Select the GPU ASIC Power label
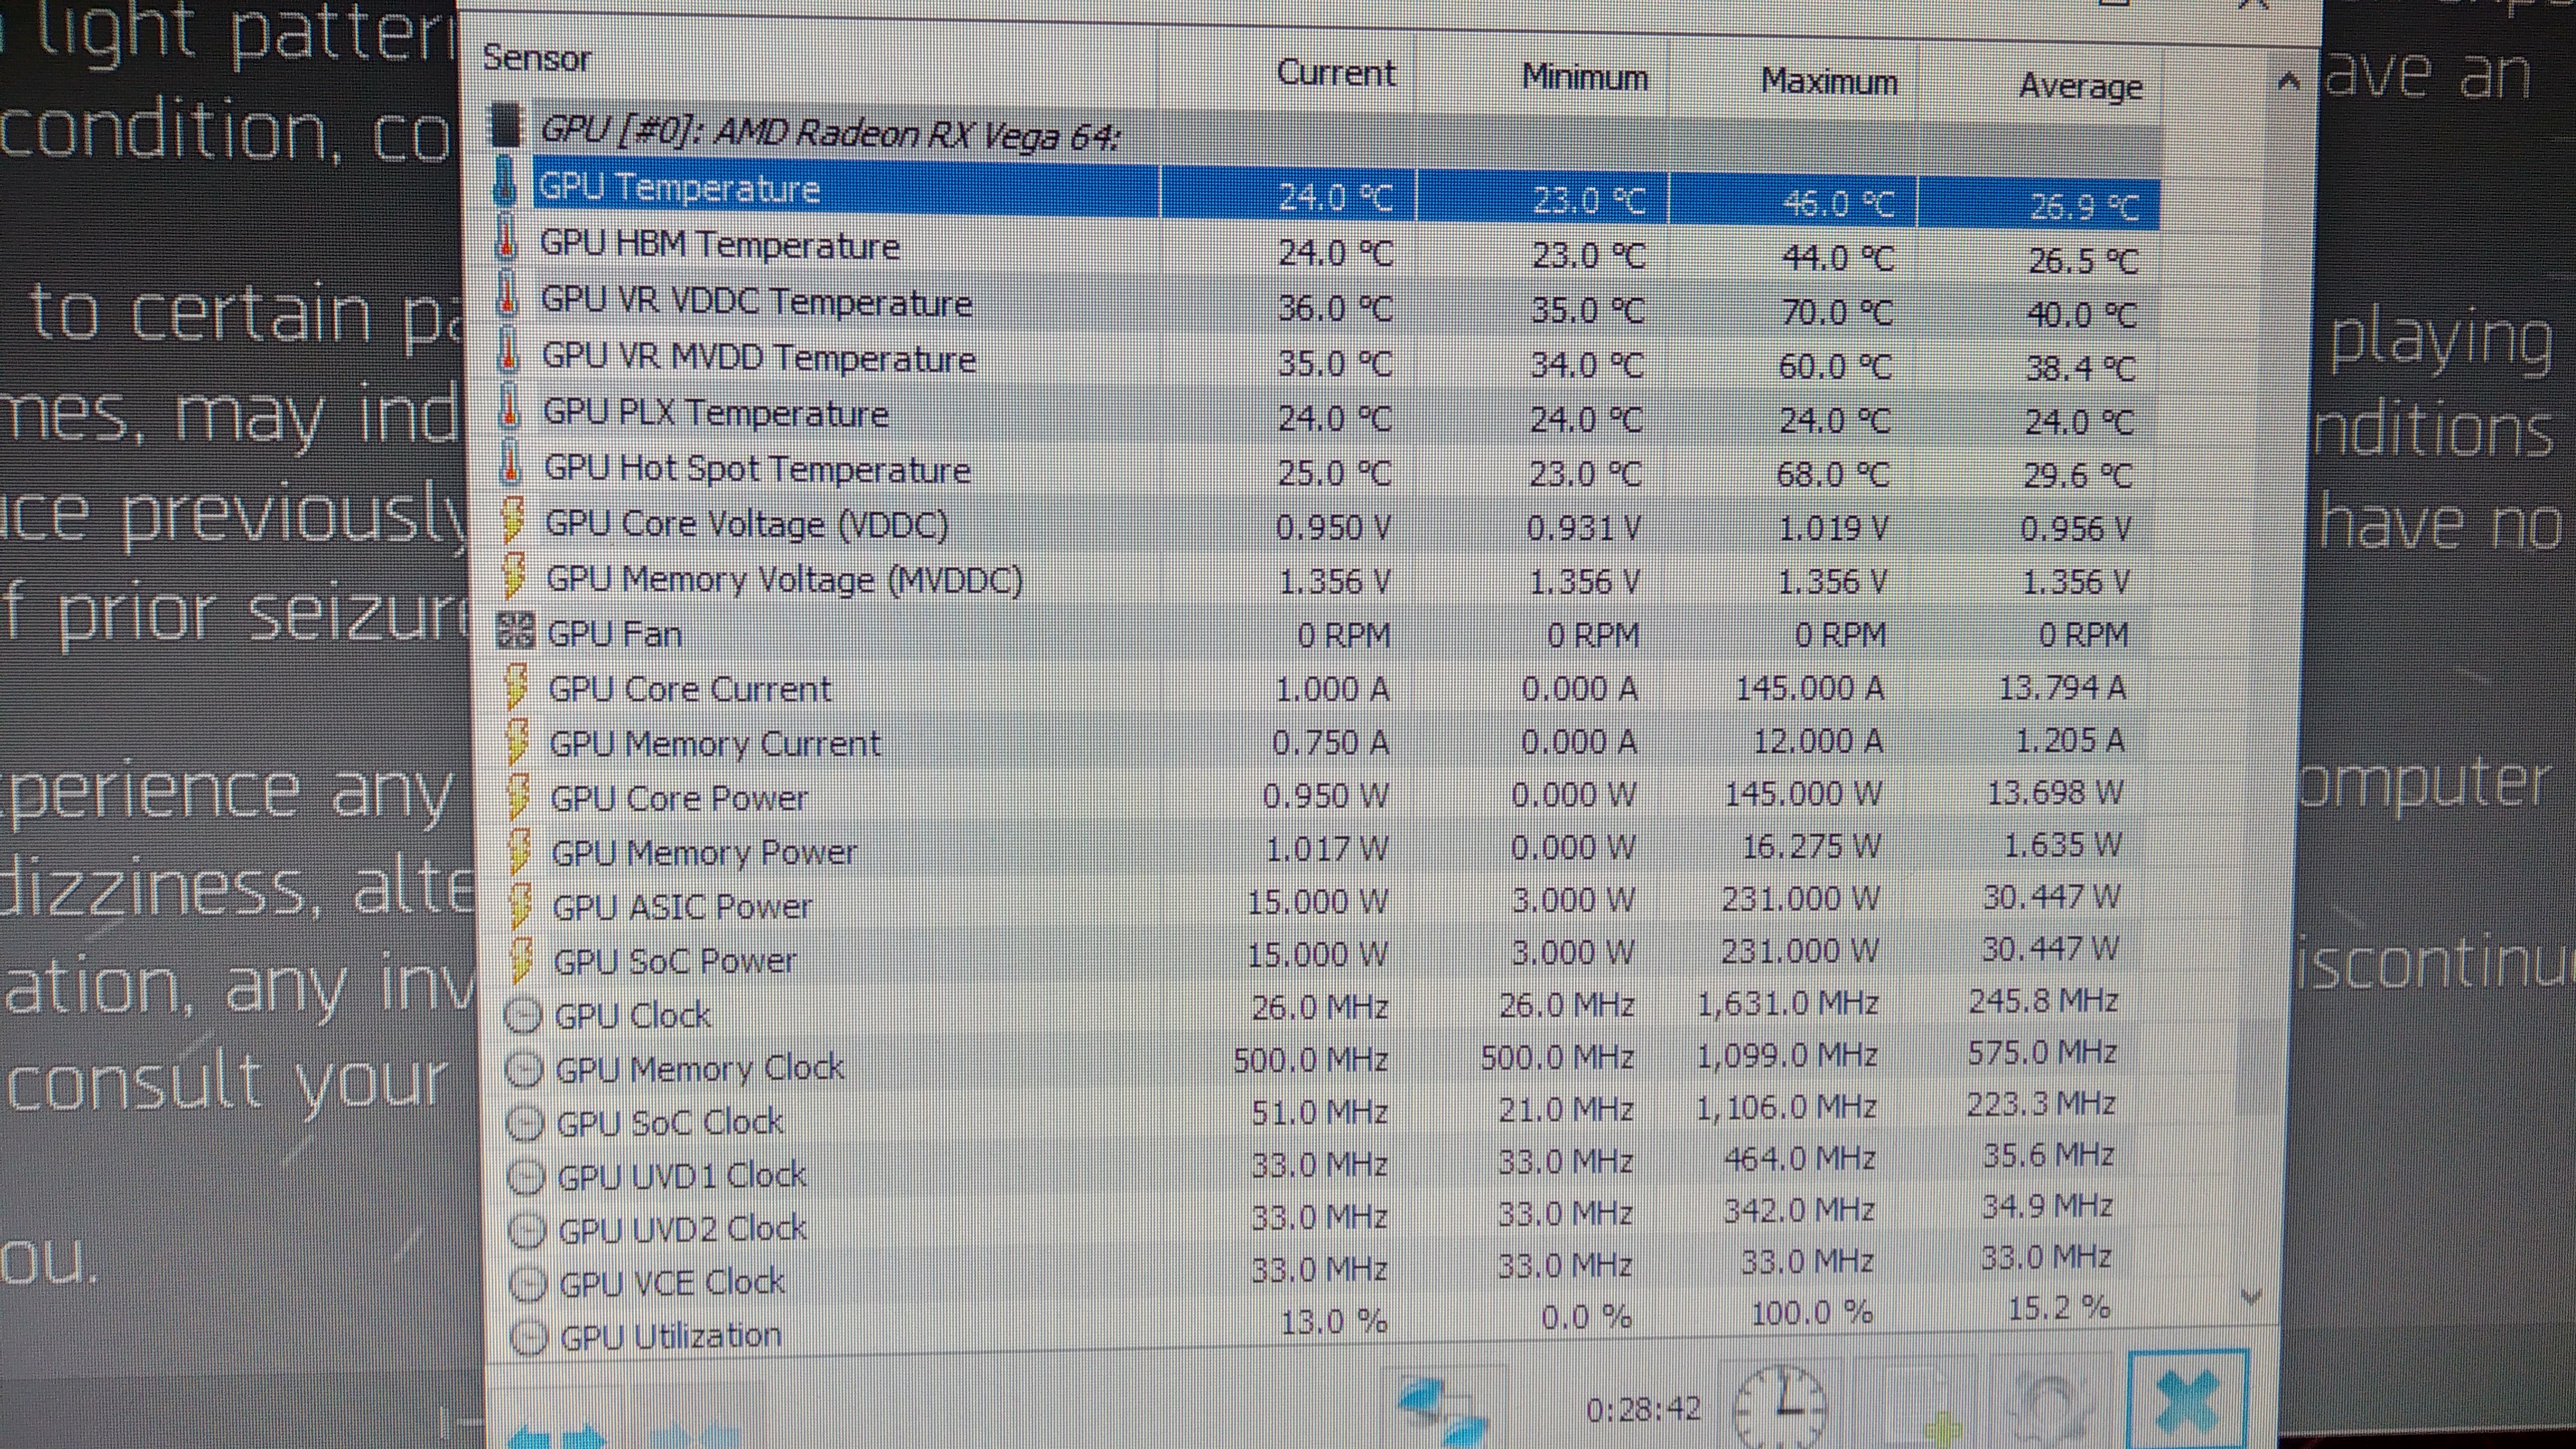The image size is (2576, 1449). point(682,906)
